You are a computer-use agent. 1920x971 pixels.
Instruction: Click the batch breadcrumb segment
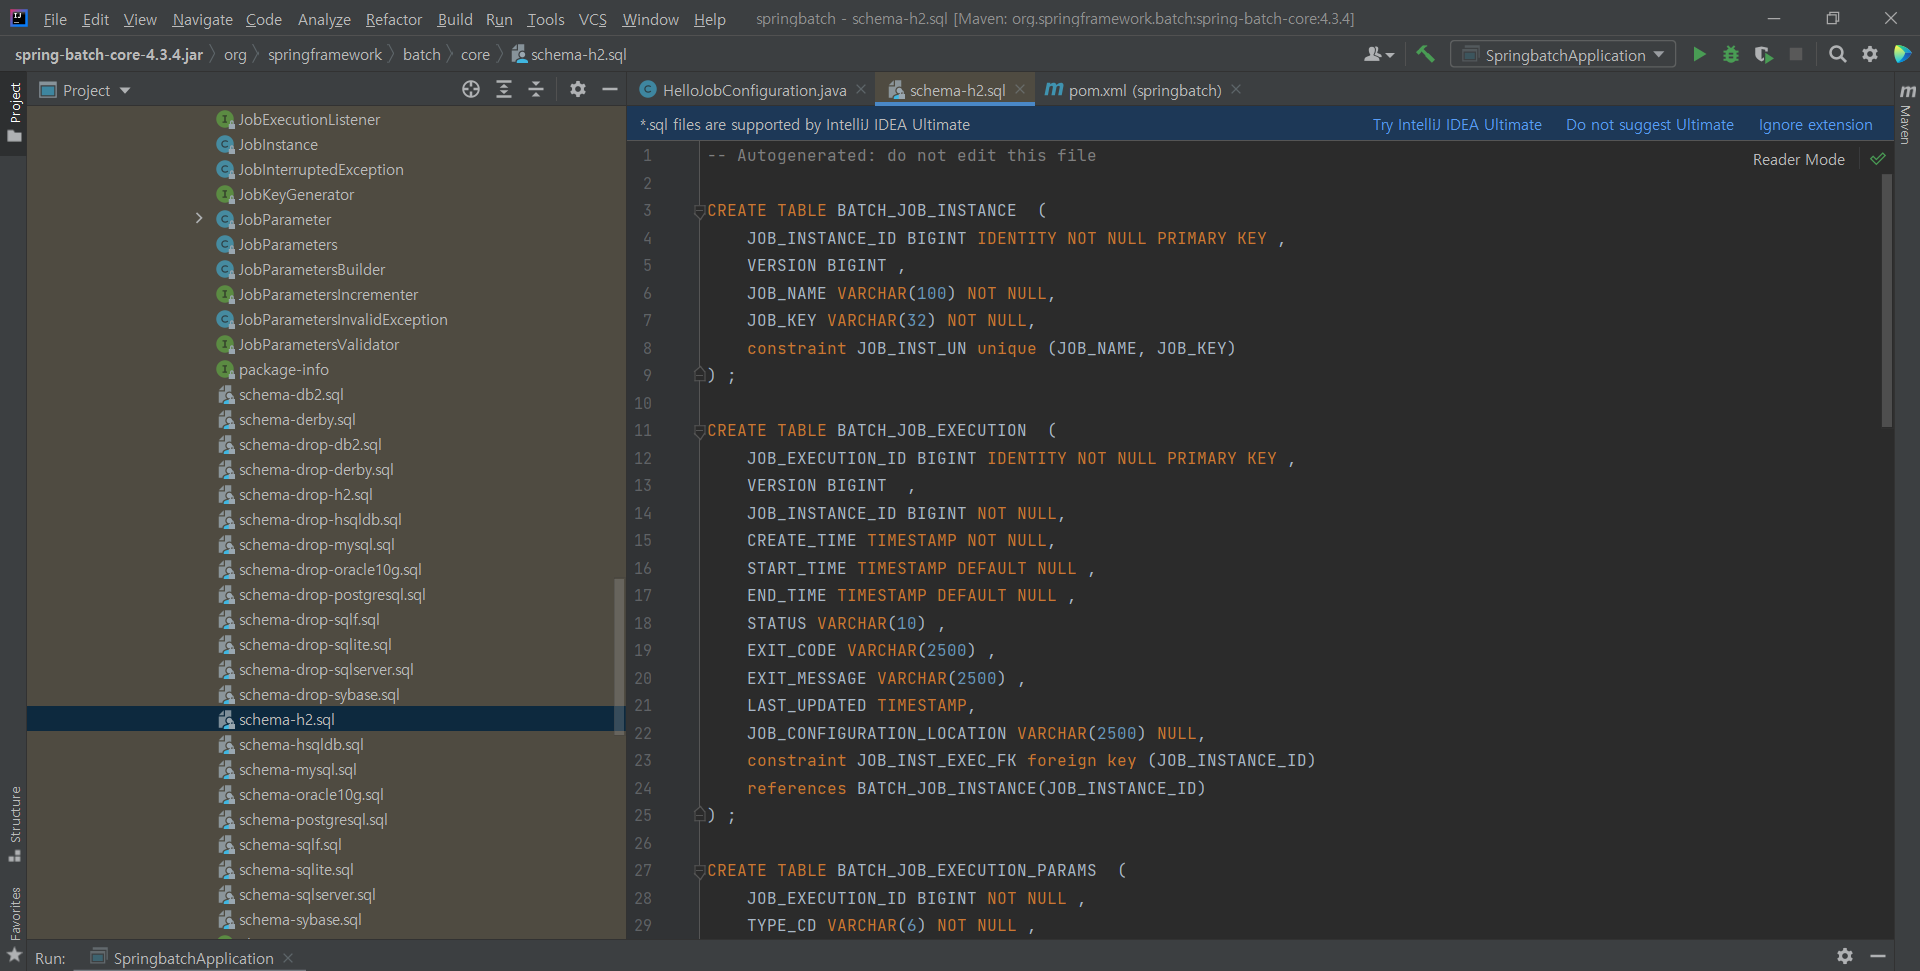[421, 55]
